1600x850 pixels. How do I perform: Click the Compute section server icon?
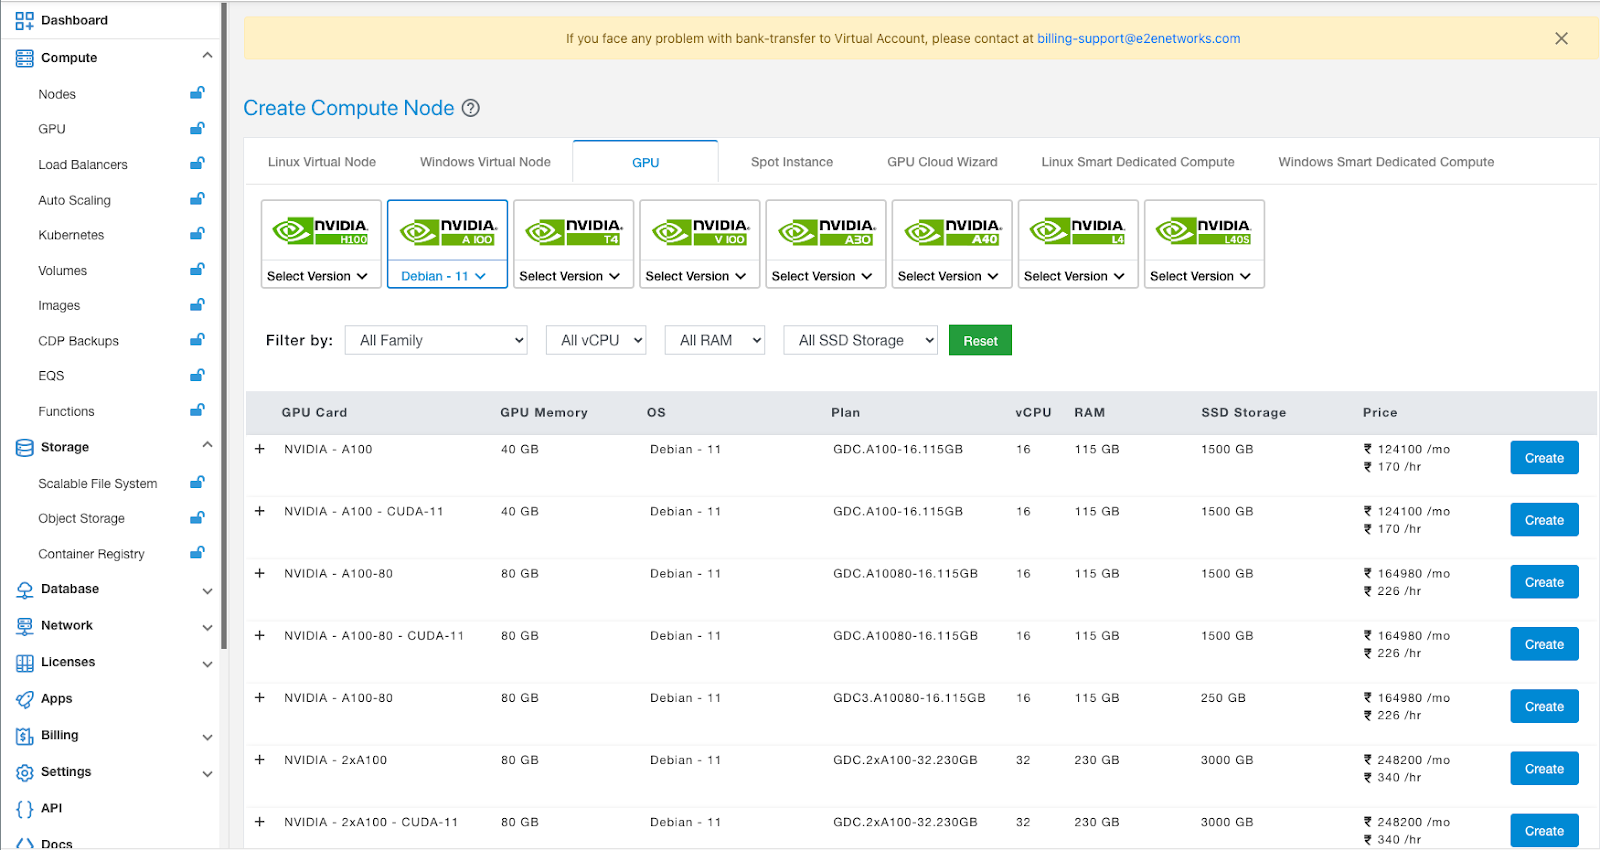[24, 58]
